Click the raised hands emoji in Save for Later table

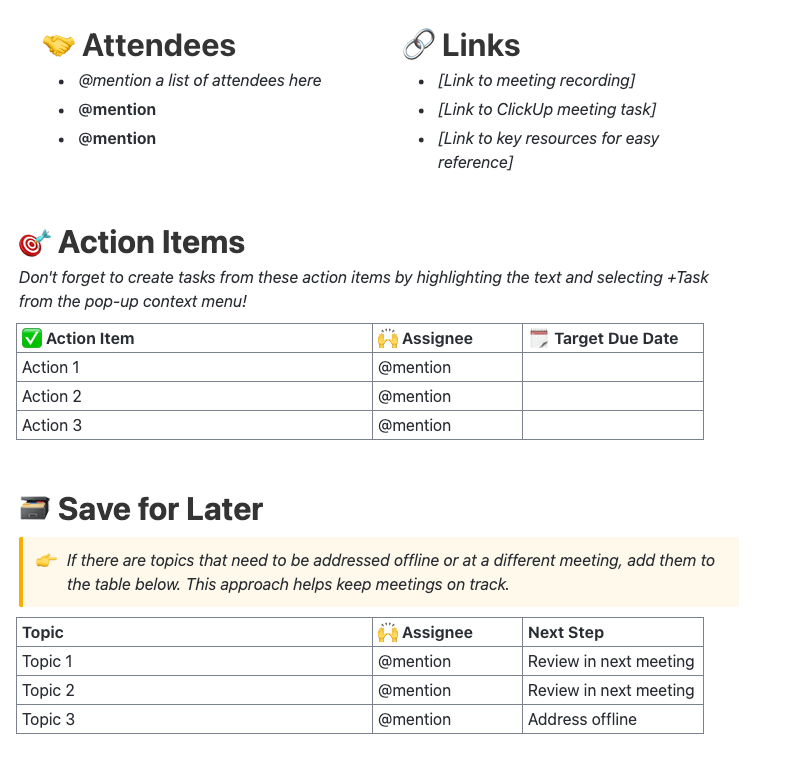[x=388, y=633]
